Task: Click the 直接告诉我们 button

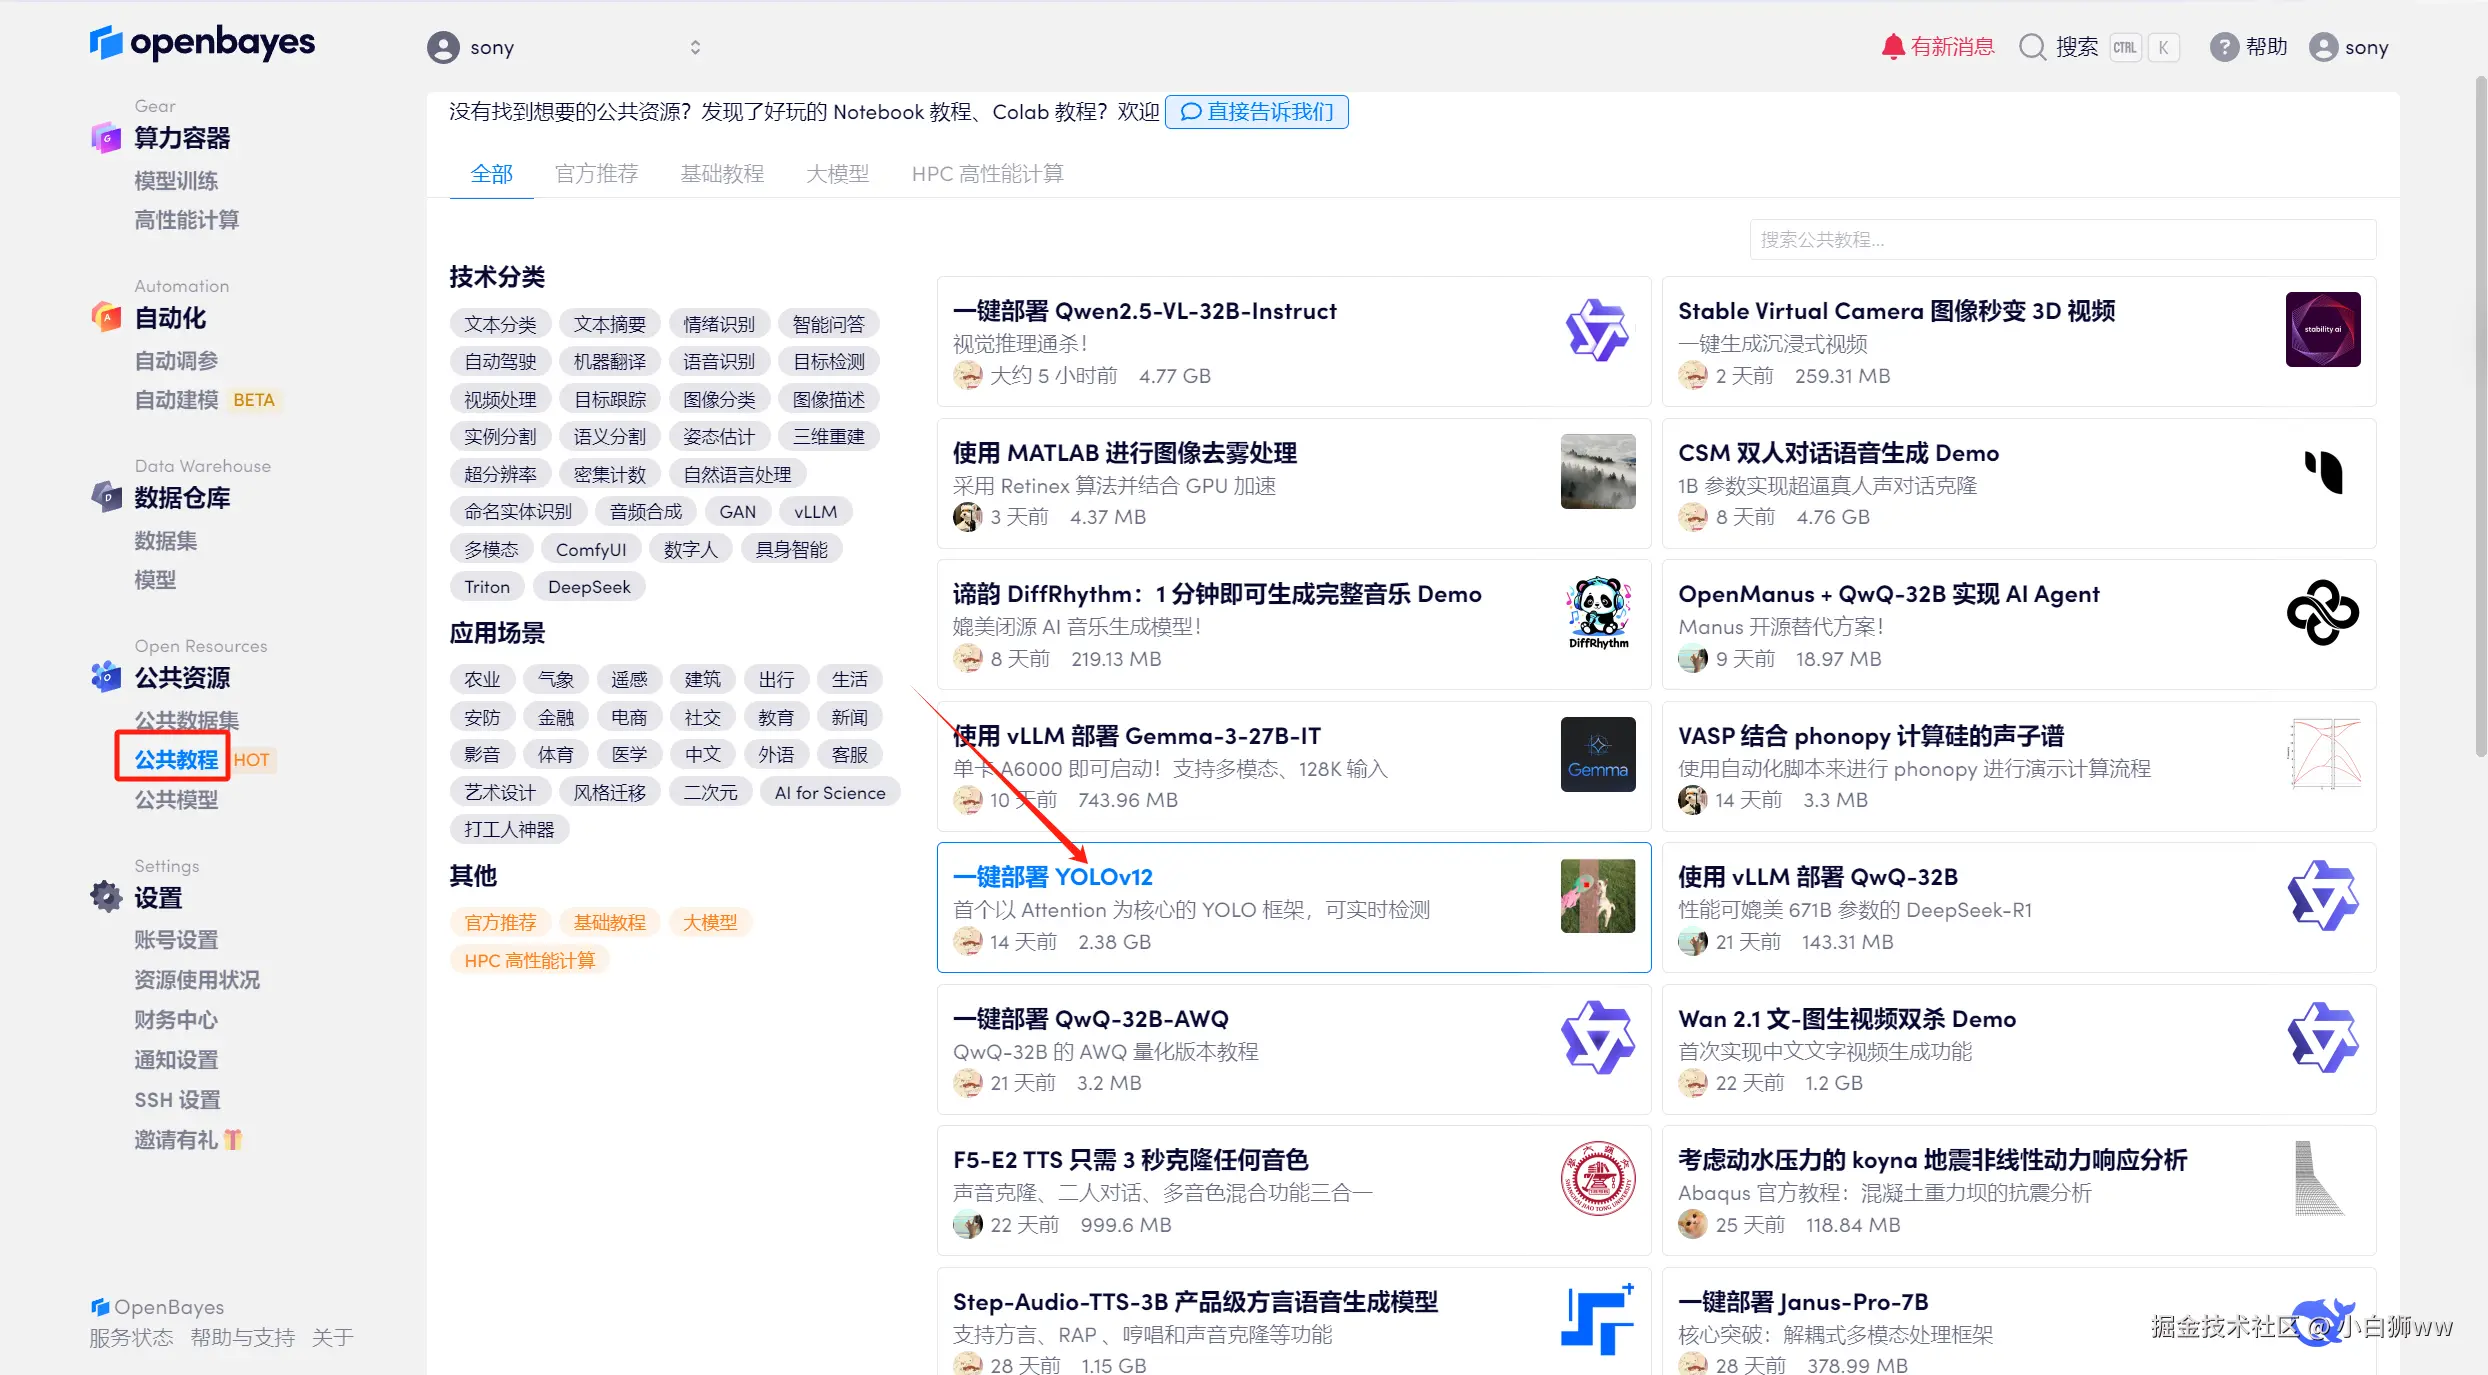Action: click(1257, 112)
